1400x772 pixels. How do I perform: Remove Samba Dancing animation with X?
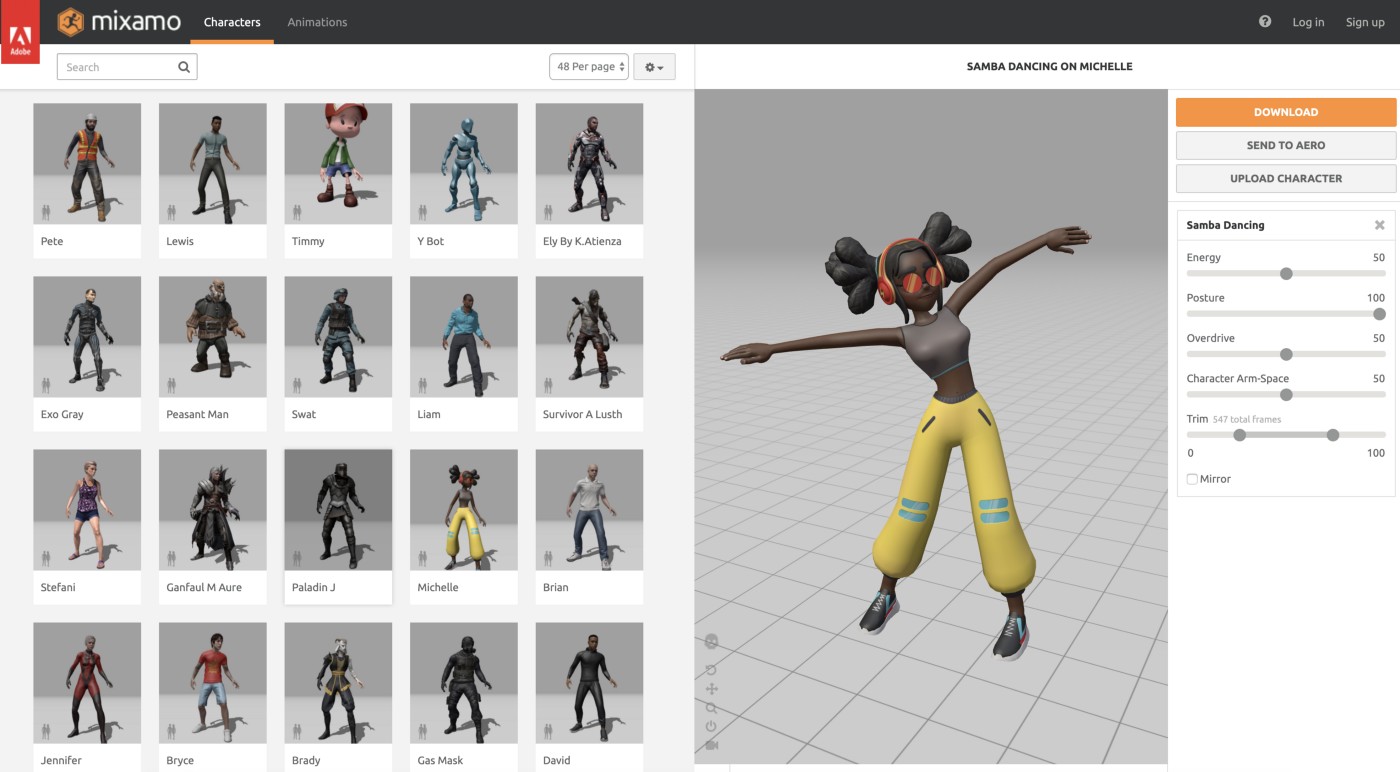[1380, 225]
